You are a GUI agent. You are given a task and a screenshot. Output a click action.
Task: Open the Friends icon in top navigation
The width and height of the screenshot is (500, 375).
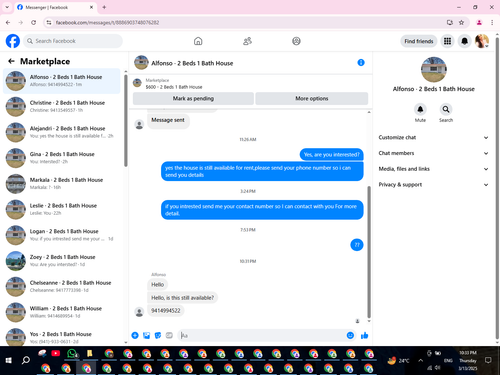[247, 41]
